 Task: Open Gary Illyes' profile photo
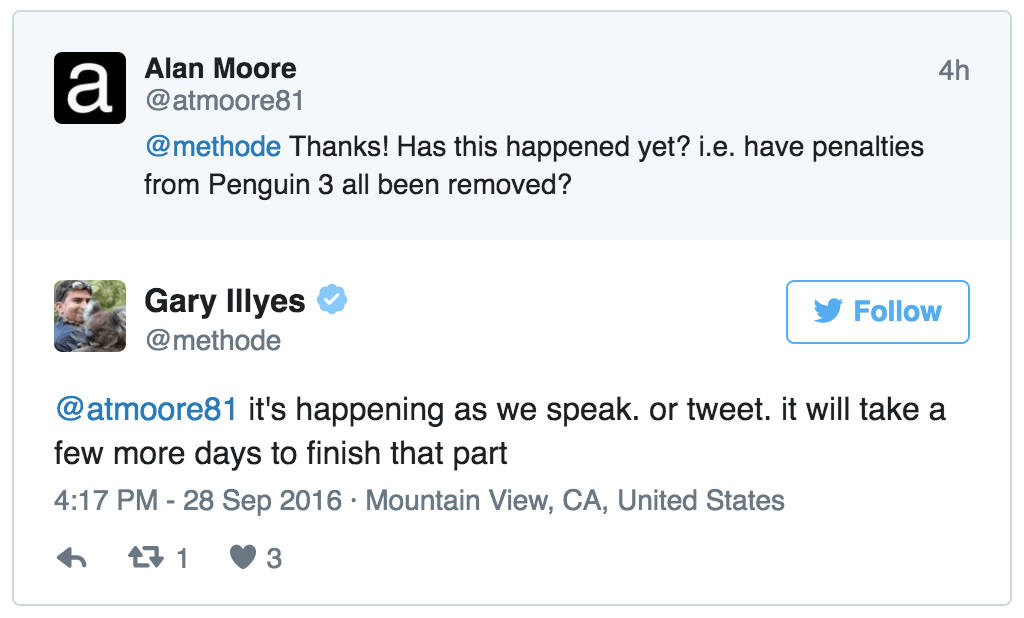pos(90,316)
